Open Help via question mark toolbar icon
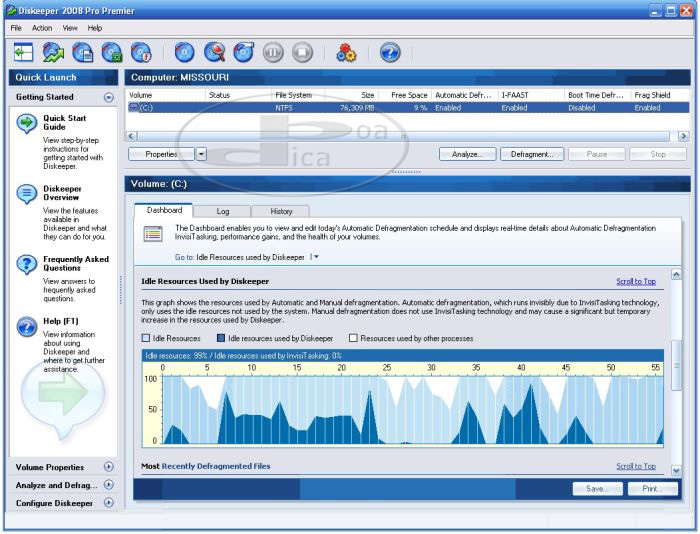 tap(390, 52)
